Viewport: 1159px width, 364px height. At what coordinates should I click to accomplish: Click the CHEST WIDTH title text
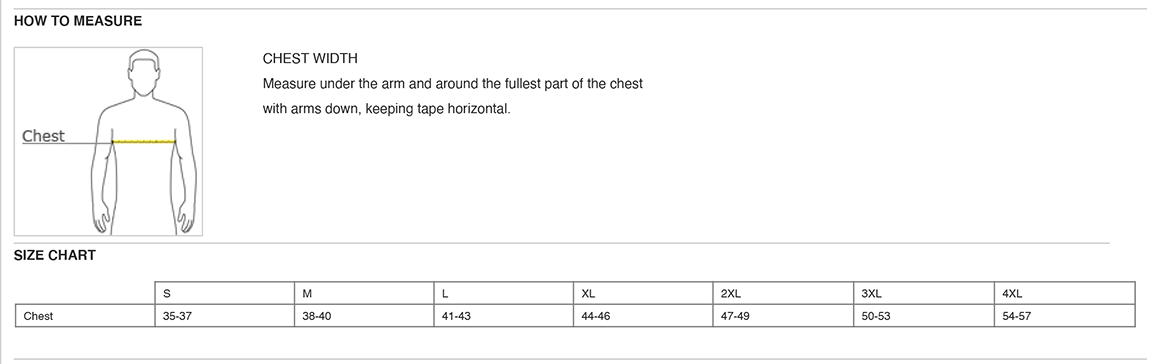click(310, 58)
